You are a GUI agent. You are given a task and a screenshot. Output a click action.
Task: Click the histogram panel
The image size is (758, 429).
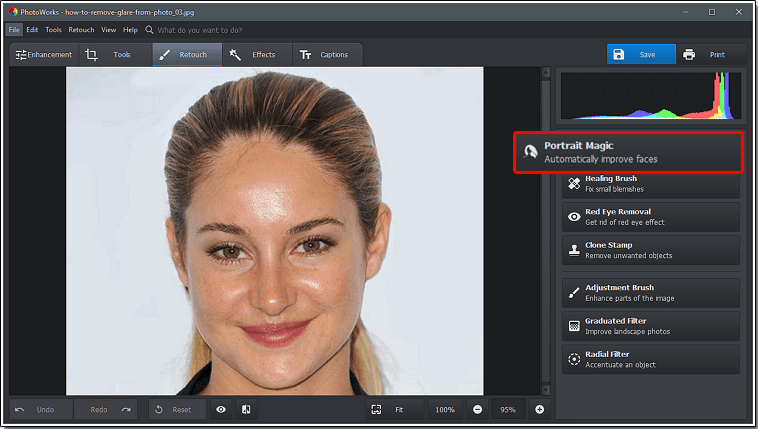[x=651, y=96]
